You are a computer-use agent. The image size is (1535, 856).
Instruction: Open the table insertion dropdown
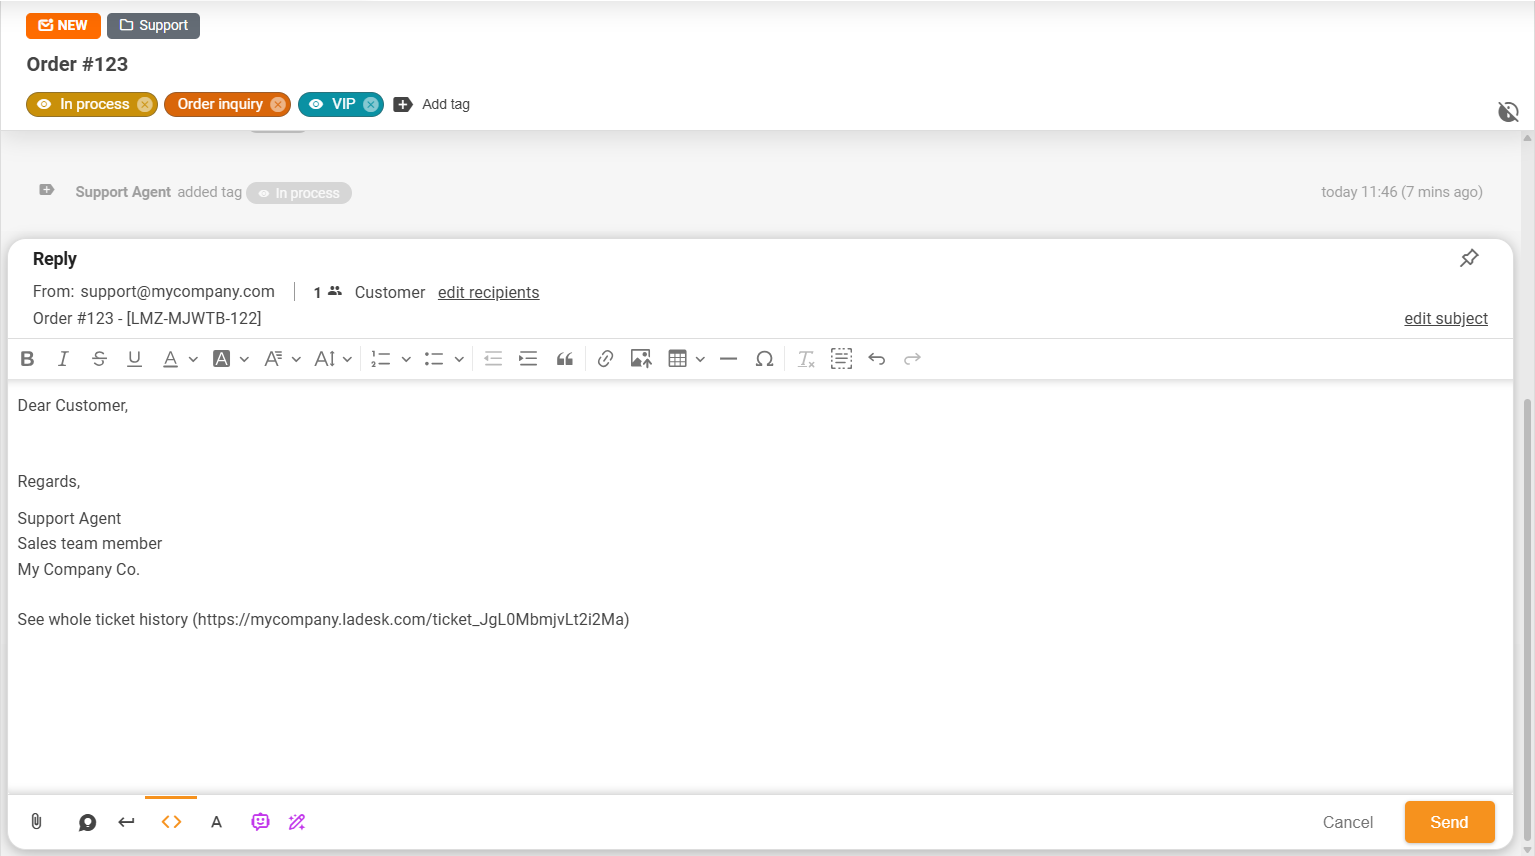coord(700,358)
